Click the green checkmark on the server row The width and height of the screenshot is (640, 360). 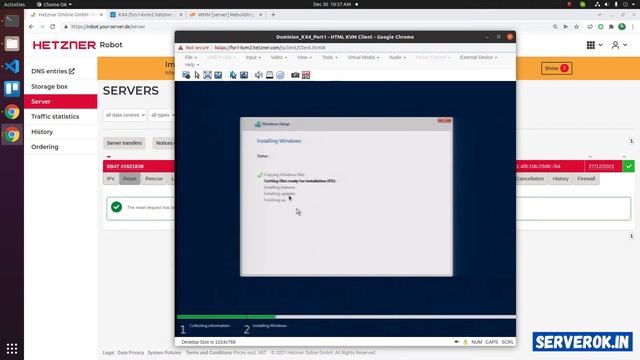629,166
